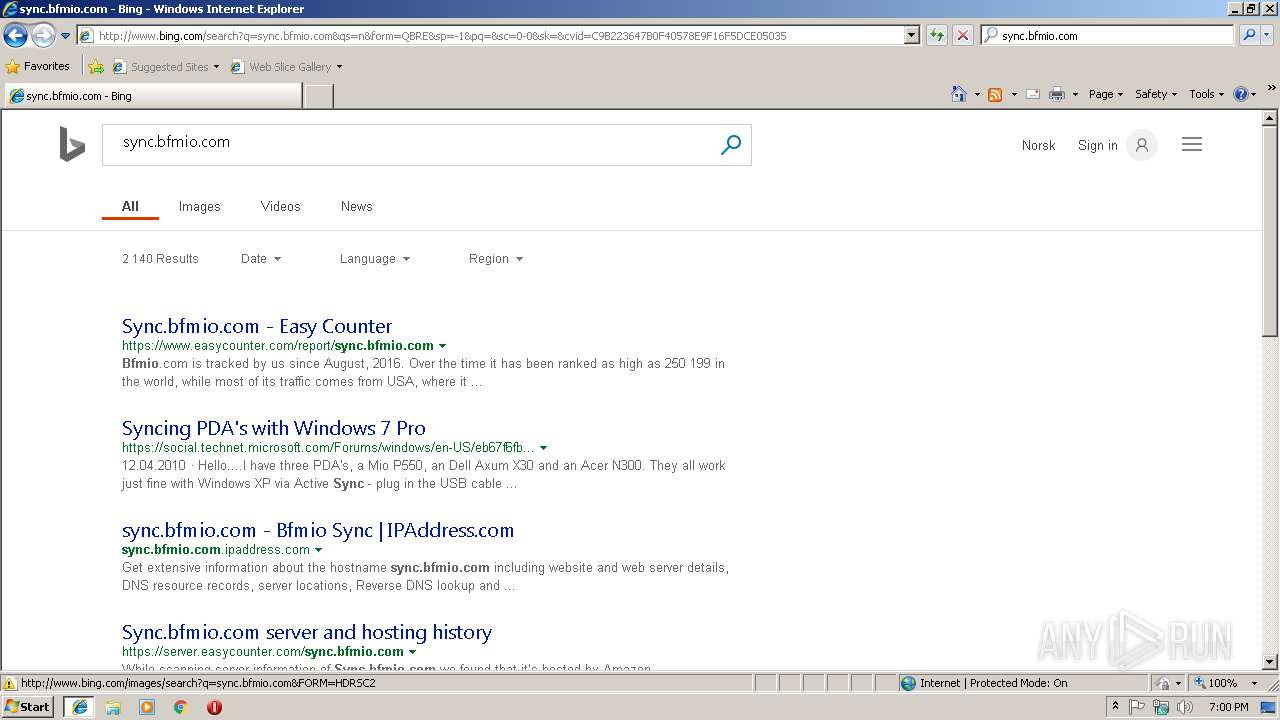Click the Internet Explorer taskbar icon
This screenshot has height=720, width=1280.
pyautogui.click(x=79, y=707)
